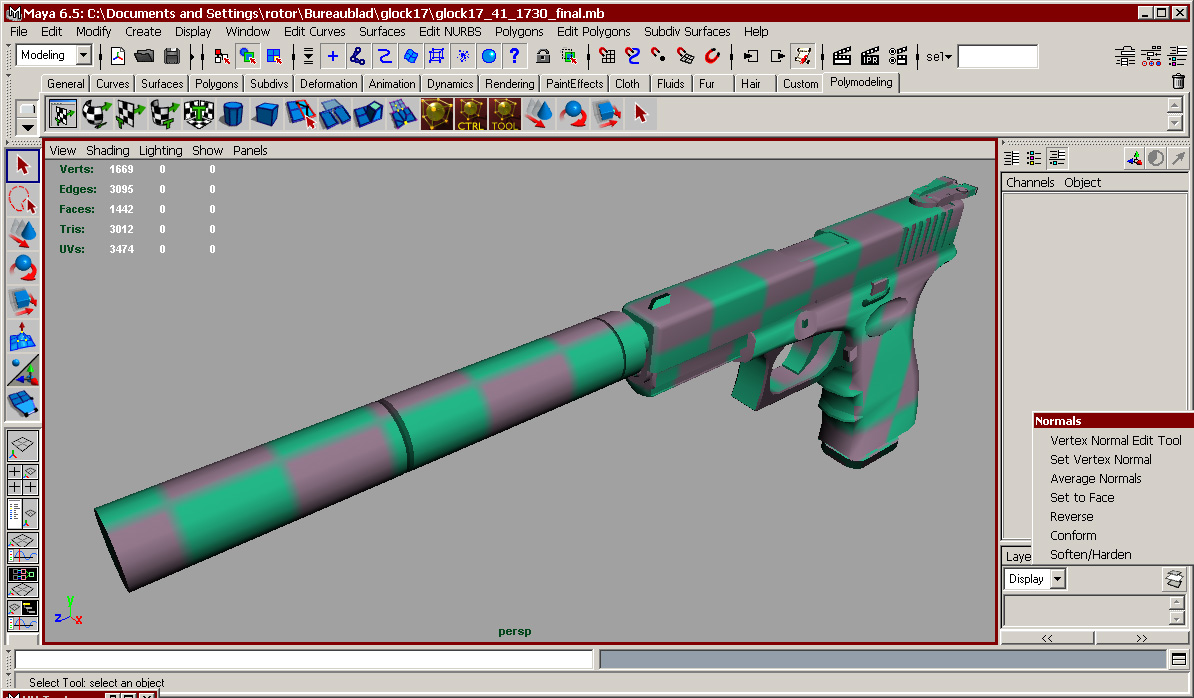
Task: Activate the Rotate tool in the toolbox
Action: 23,268
